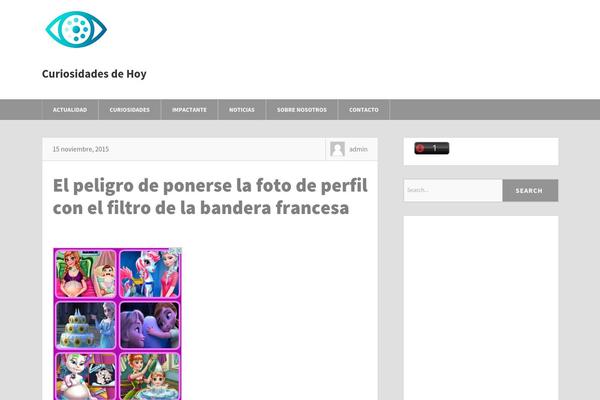
Task: Open the Anna hugging troll thumbnail
Action: [149, 325]
